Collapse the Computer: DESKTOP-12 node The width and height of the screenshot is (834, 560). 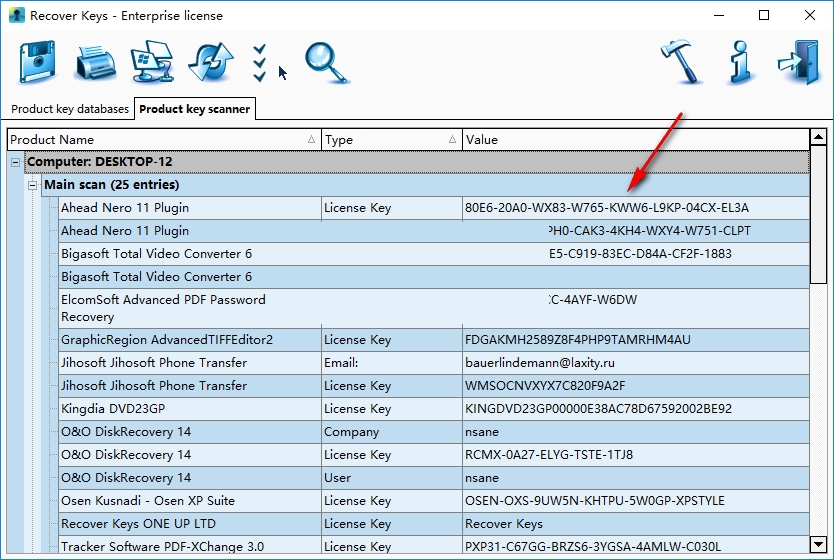tap(16, 162)
